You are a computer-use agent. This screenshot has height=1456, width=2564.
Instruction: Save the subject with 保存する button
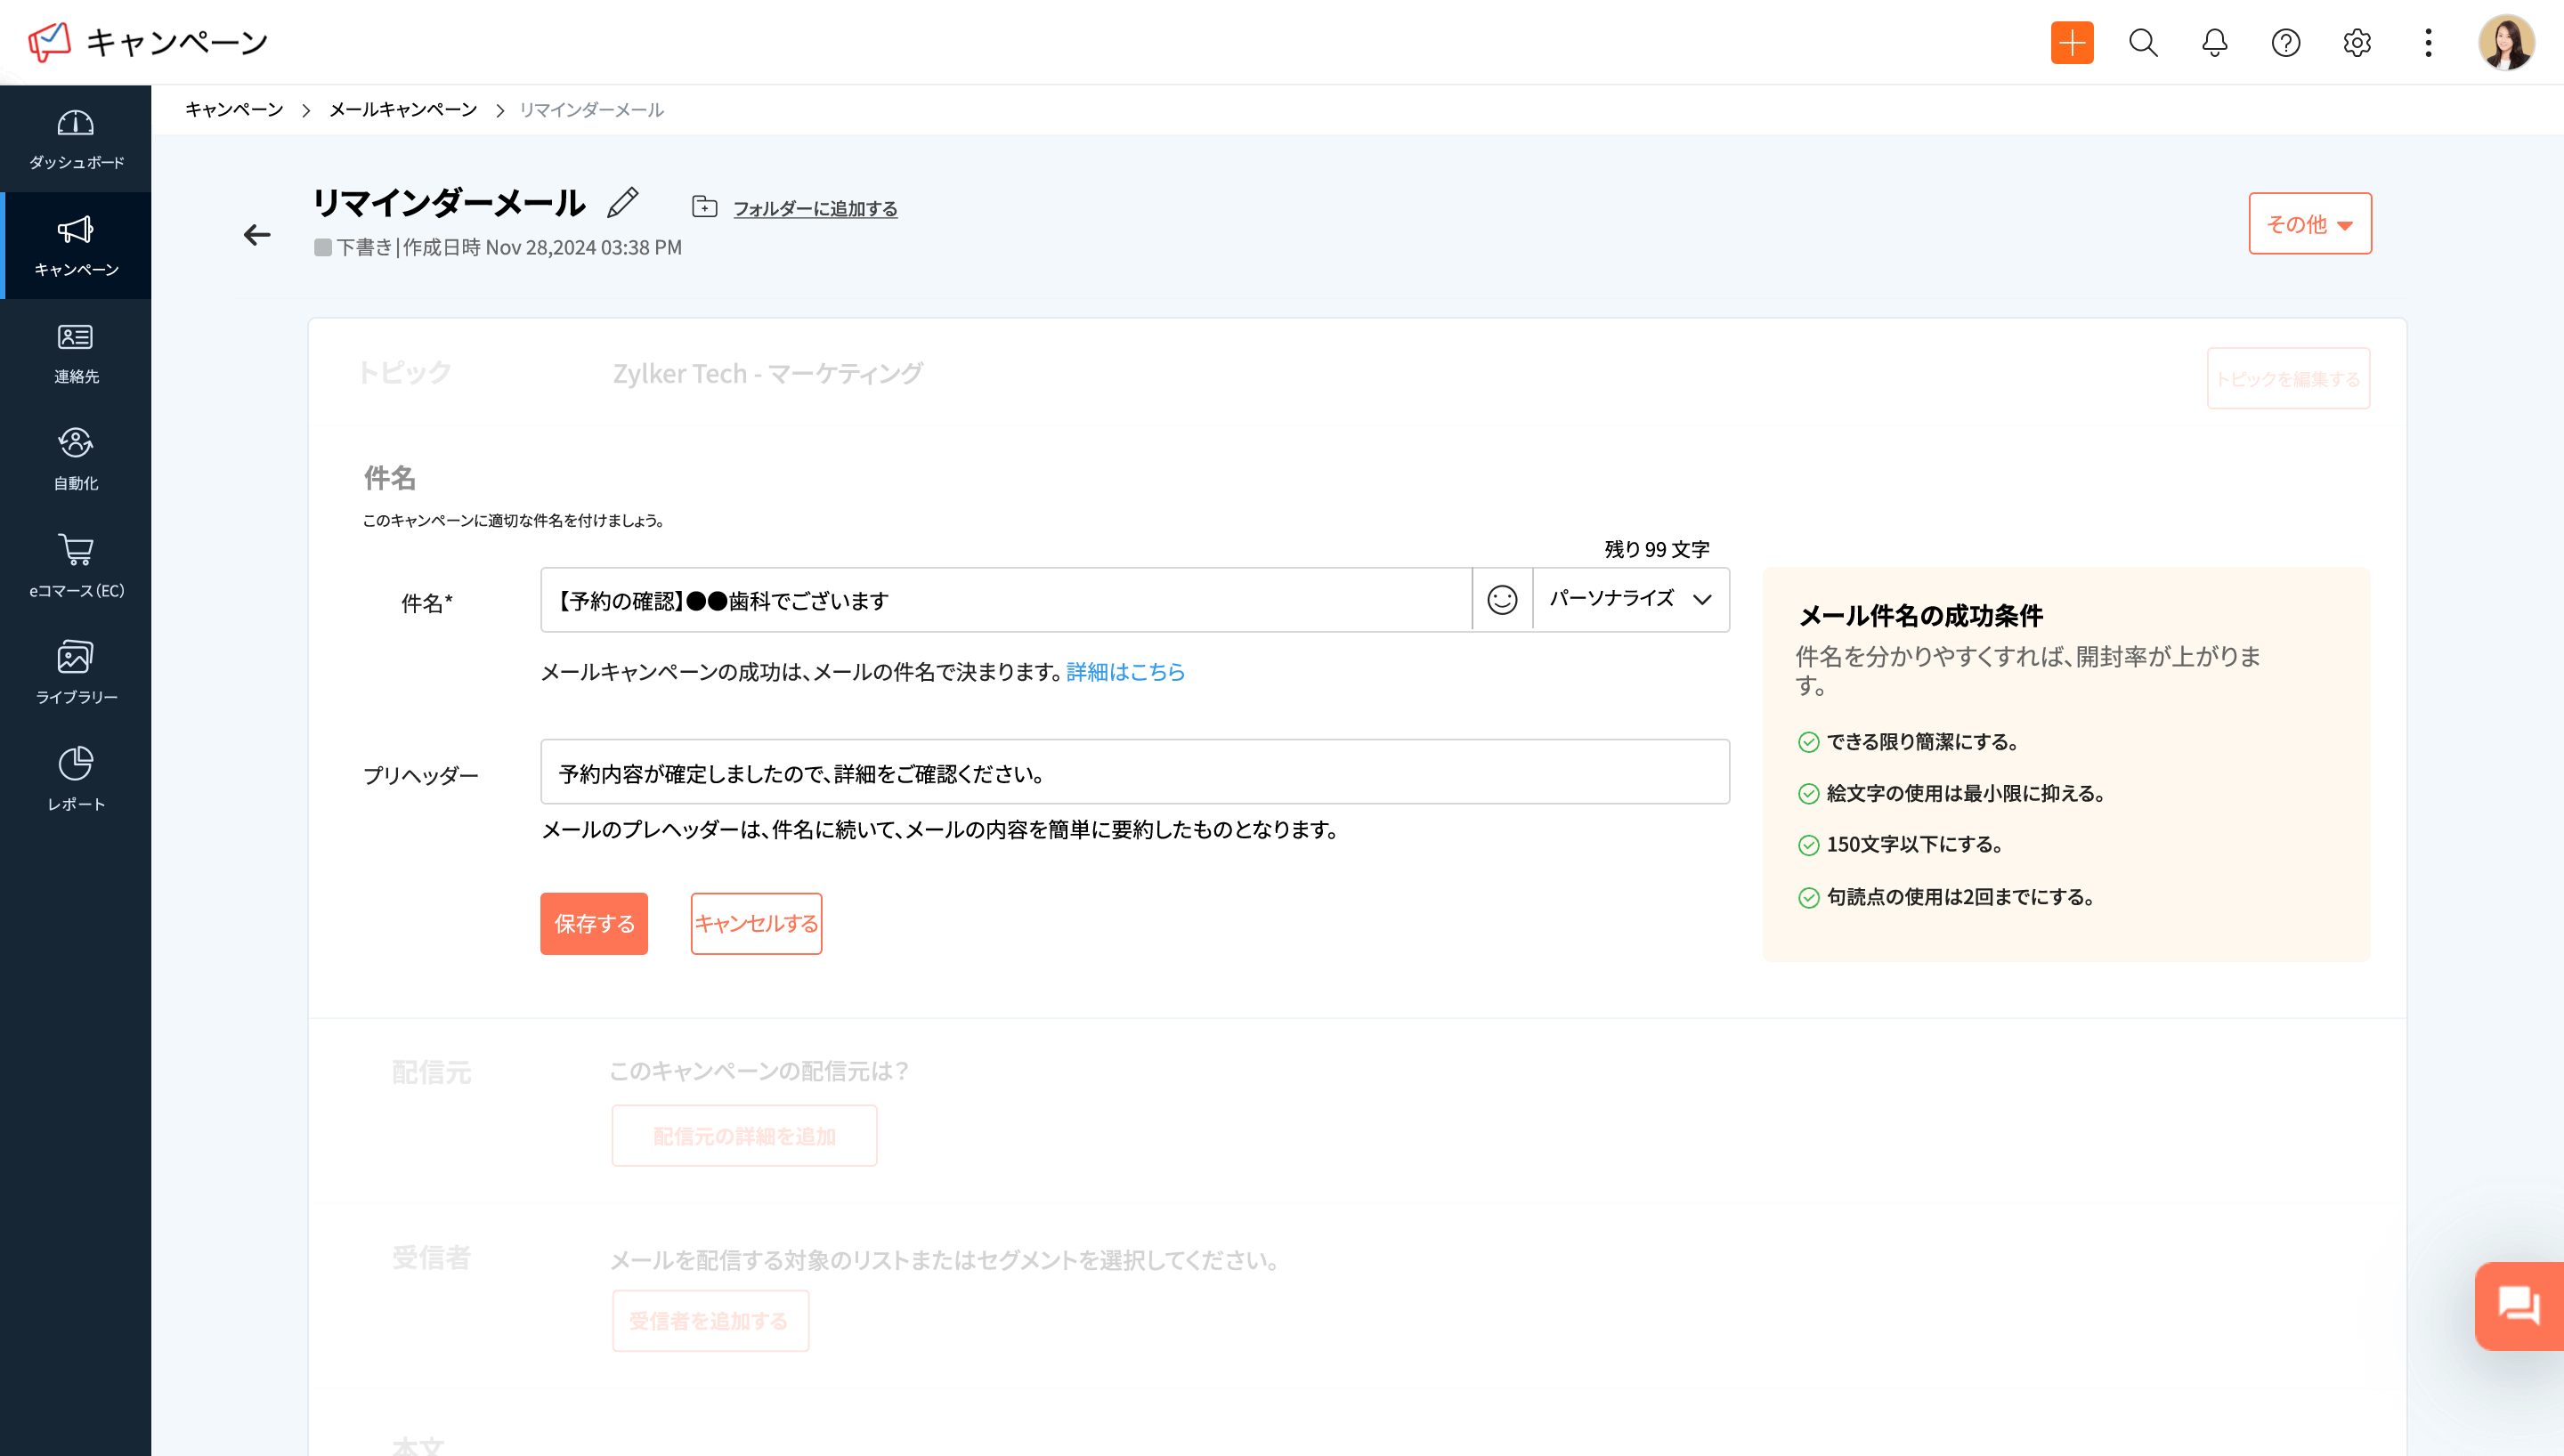[x=593, y=923]
